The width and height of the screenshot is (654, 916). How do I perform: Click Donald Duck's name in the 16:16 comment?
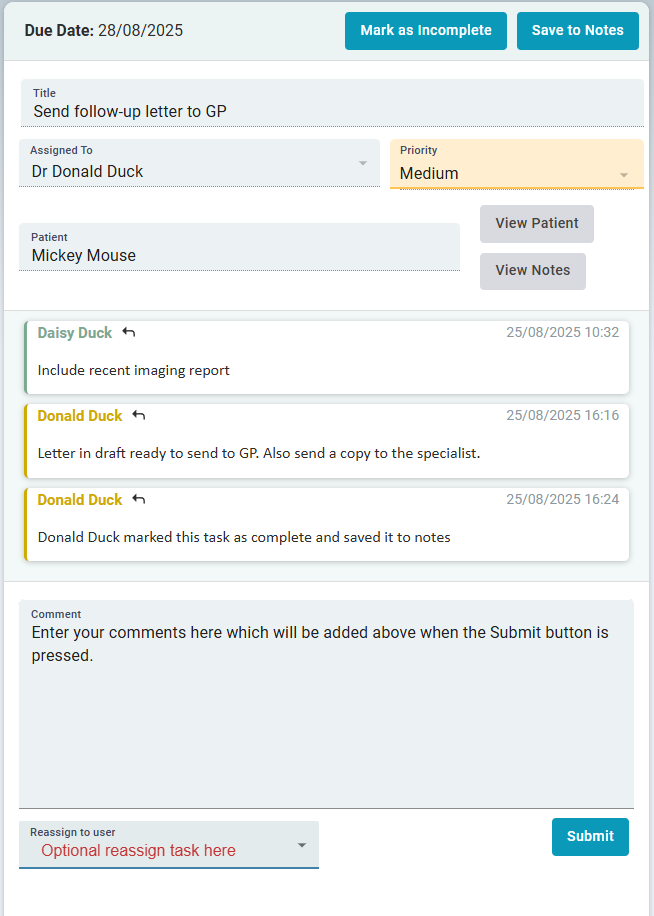(79, 415)
